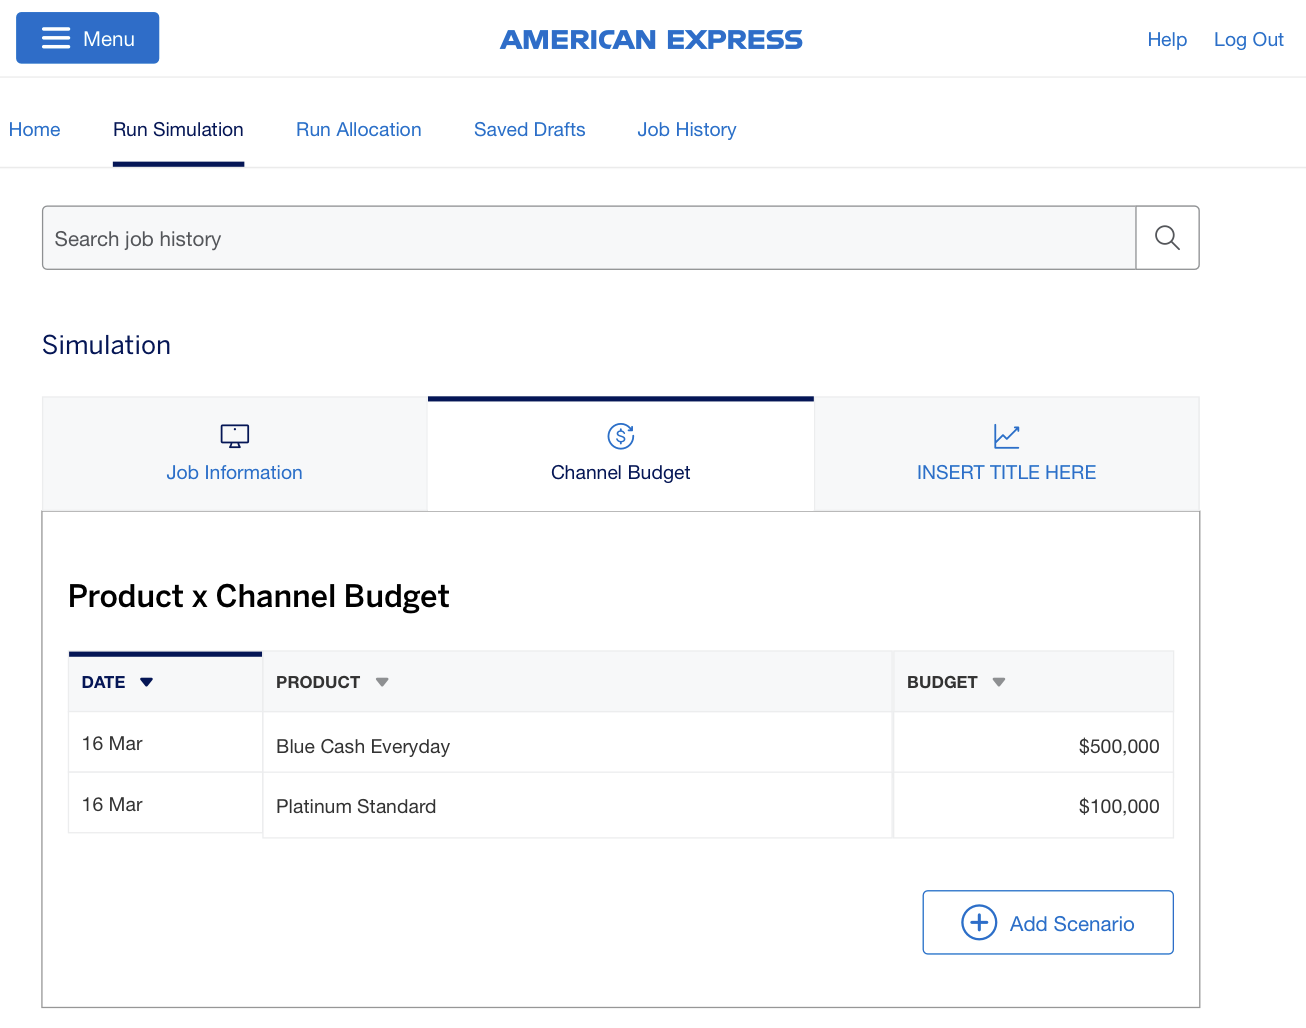
Task: Click the monitor icon above Job Information
Action: (235, 436)
